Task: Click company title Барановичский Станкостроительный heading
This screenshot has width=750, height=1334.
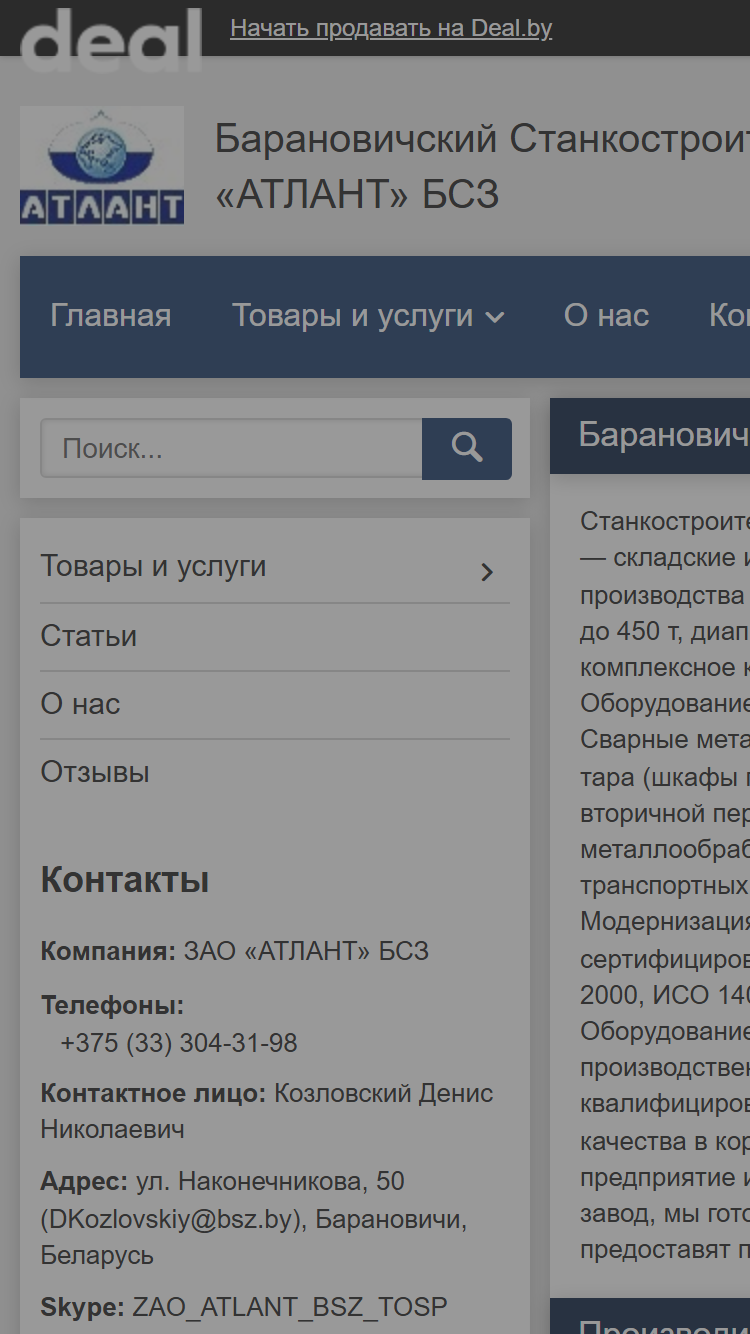Action: click(x=482, y=166)
